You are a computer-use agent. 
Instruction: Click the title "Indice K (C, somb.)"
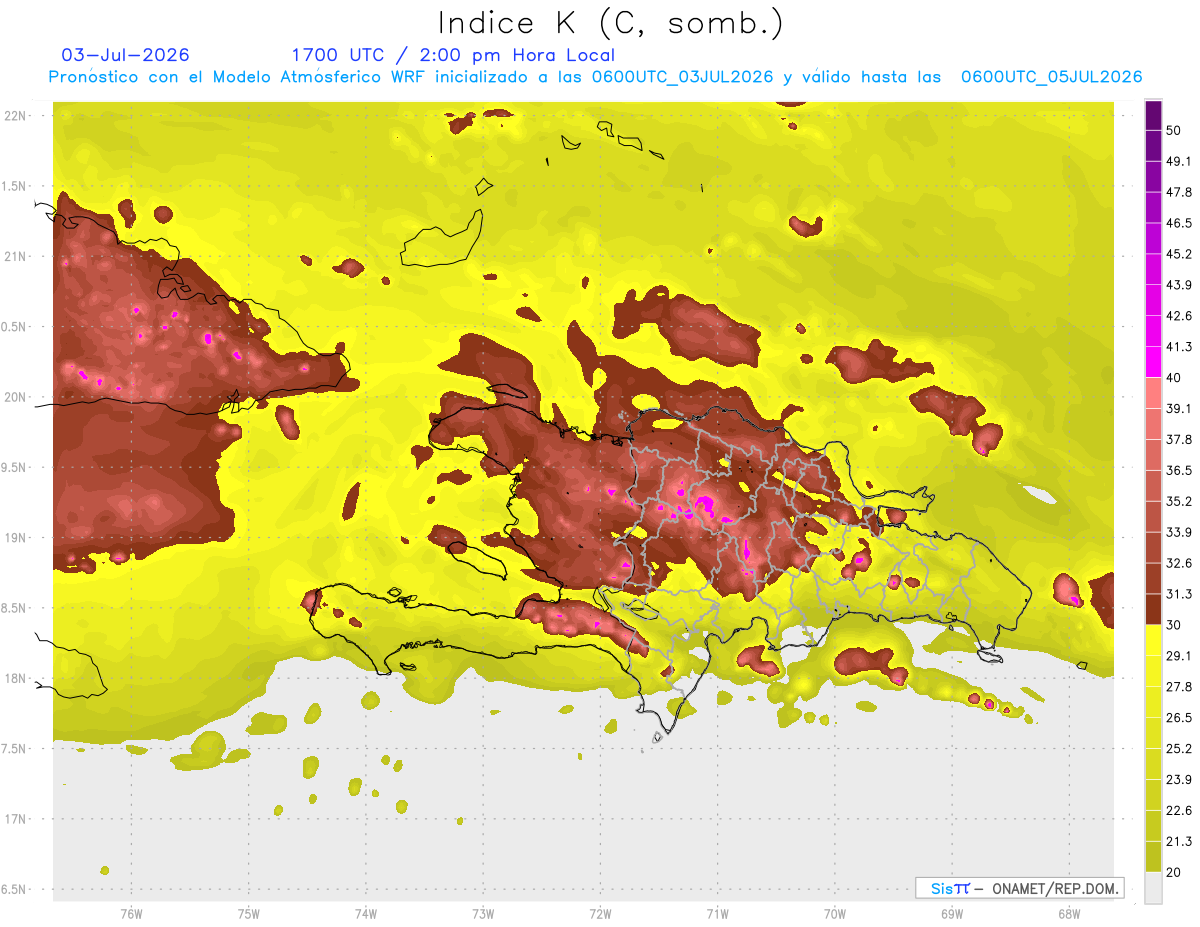point(610,23)
